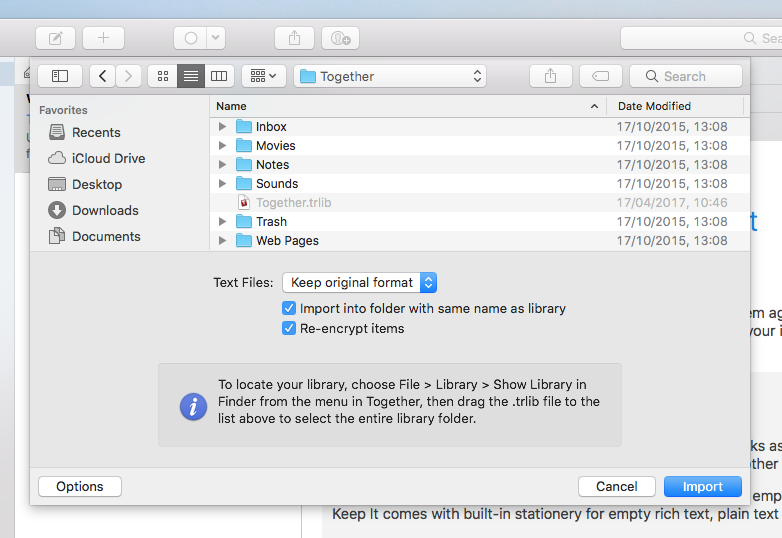Image resolution: width=782 pixels, height=538 pixels.
Task: Sort by the Date Modified column header
Action: coord(675,106)
